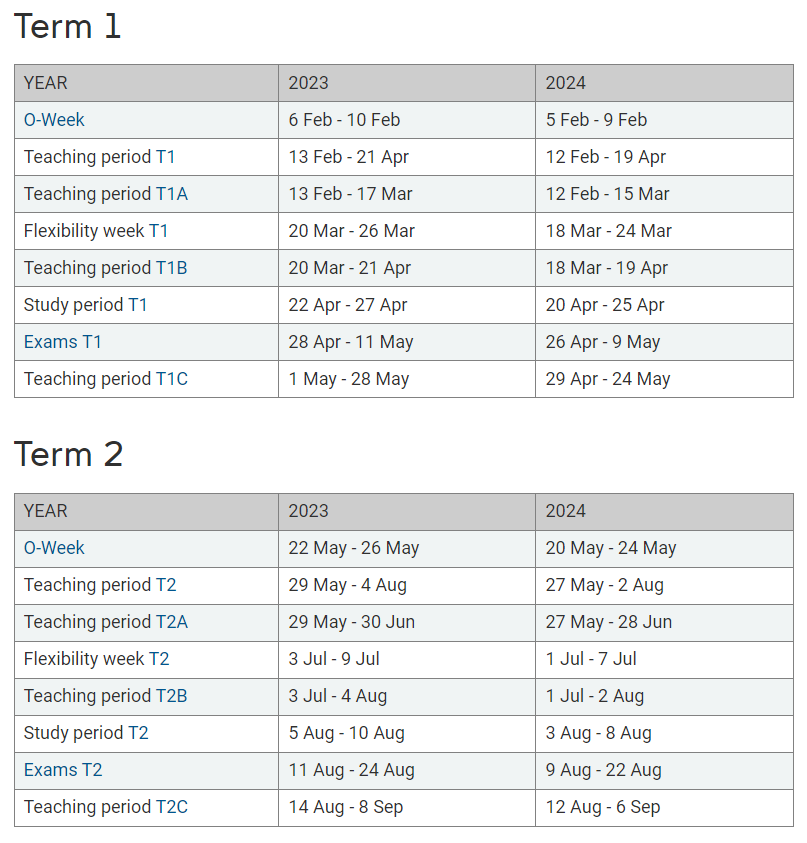Click the T2 link in Study period
The image size is (807, 843).
click(x=138, y=733)
